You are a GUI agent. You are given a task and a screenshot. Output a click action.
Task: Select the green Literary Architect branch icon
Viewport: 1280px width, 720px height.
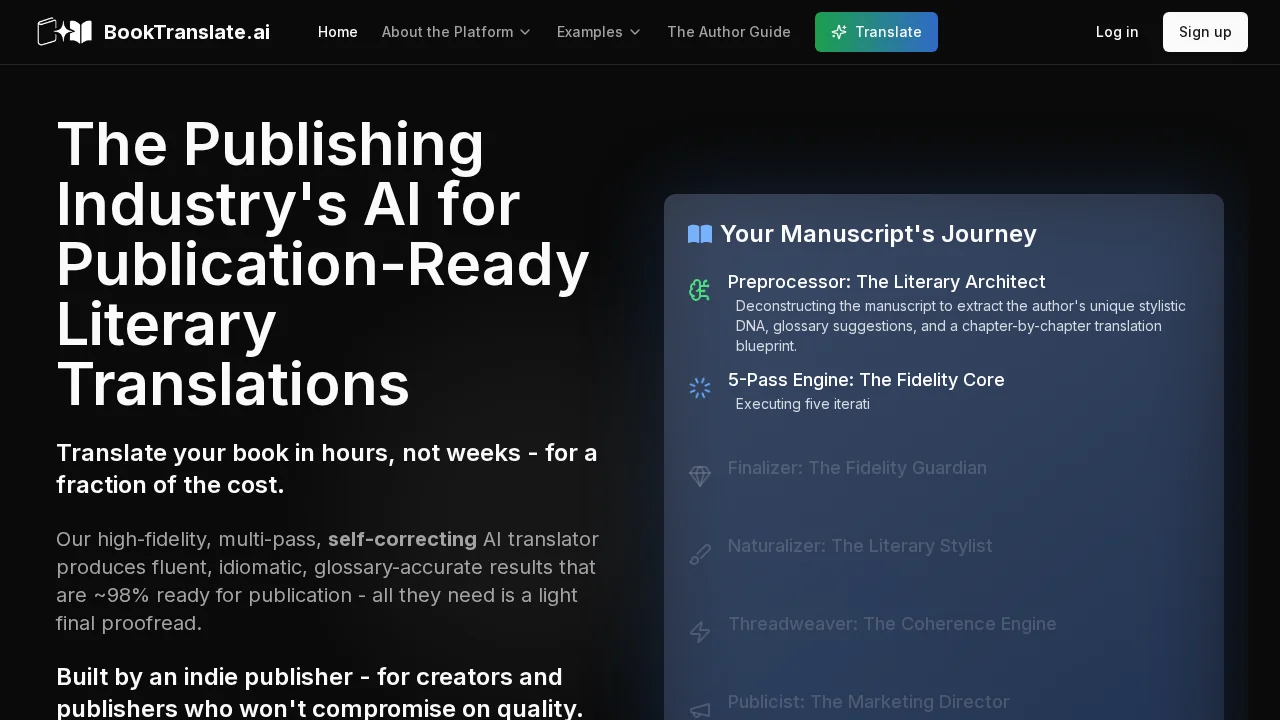click(700, 290)
